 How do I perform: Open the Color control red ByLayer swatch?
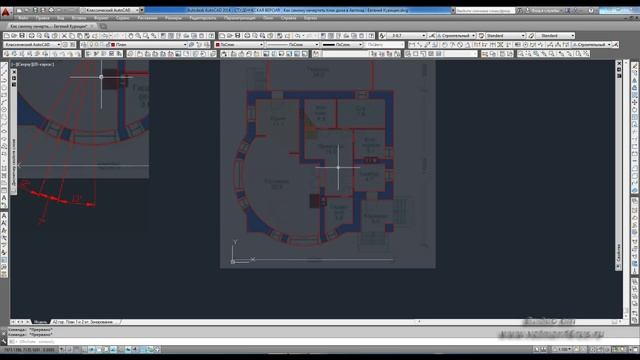pos(218,44)
